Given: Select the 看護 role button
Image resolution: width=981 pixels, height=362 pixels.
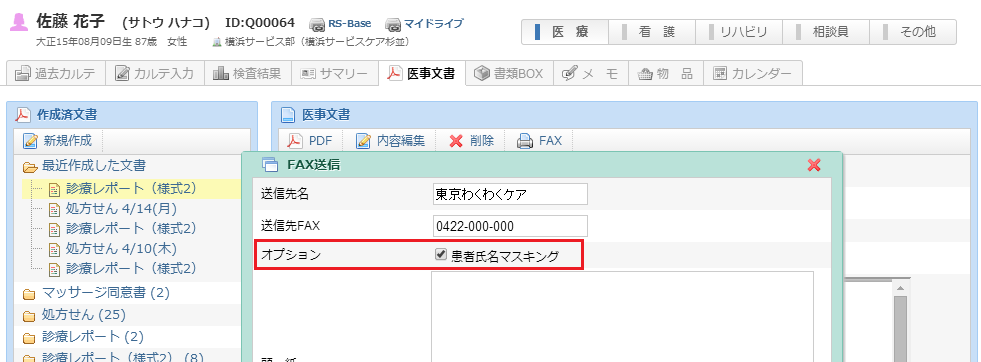Looking at the screenshot, I should point(652,32).
